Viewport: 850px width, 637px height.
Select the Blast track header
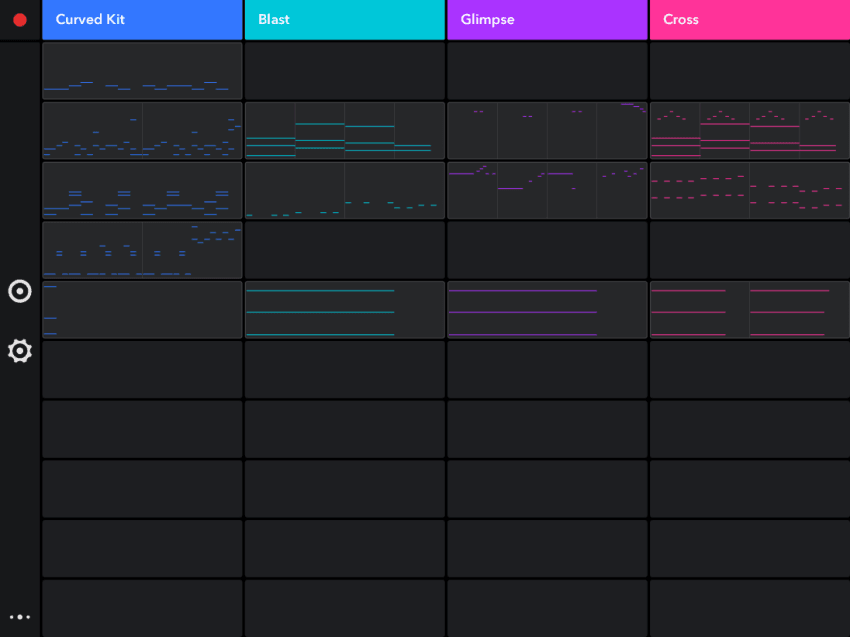click(344, 19)
